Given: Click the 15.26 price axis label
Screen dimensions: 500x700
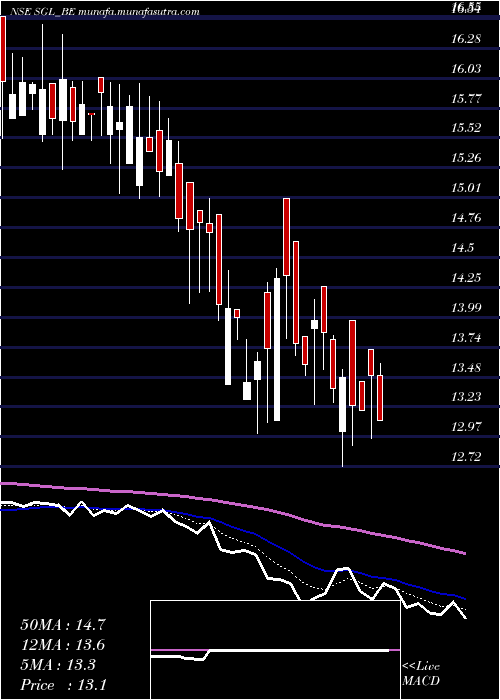Looking at the screenshot, I should [x=466, y=158].
